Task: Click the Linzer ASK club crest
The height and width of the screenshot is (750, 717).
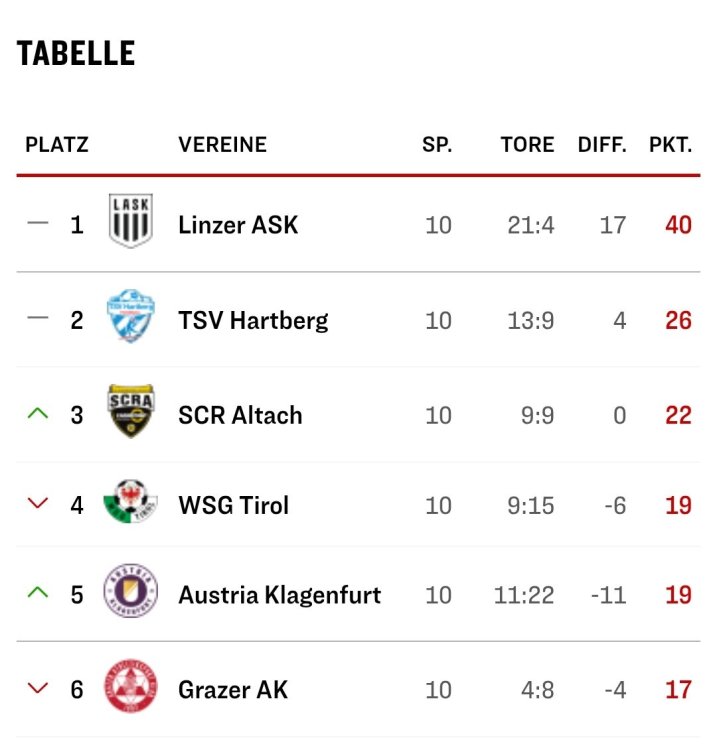Action: pos(131,222)
